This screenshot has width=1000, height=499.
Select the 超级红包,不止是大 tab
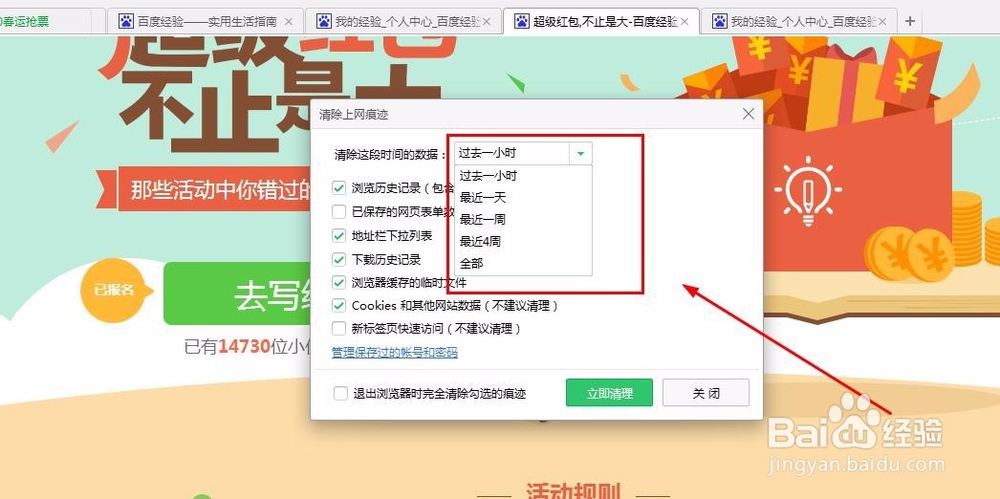pos(601,21)
